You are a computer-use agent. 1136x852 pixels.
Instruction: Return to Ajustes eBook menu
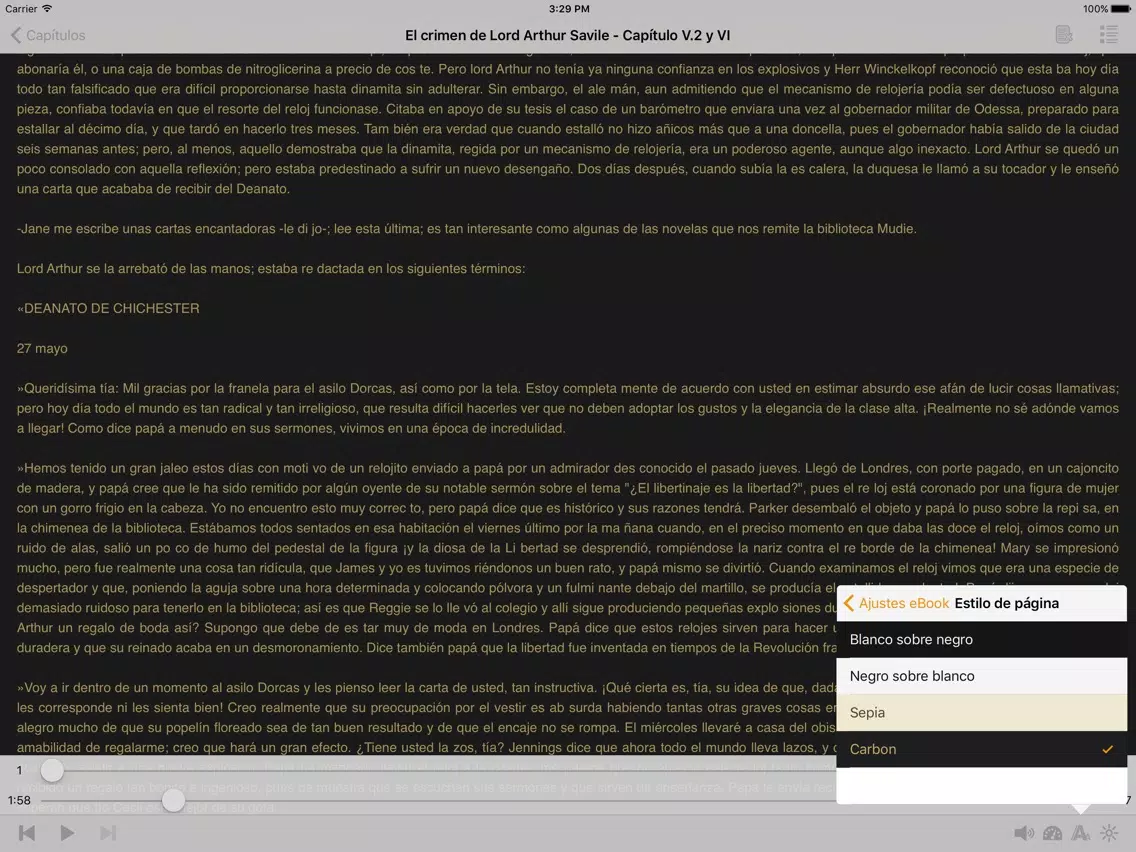point(903,603)
